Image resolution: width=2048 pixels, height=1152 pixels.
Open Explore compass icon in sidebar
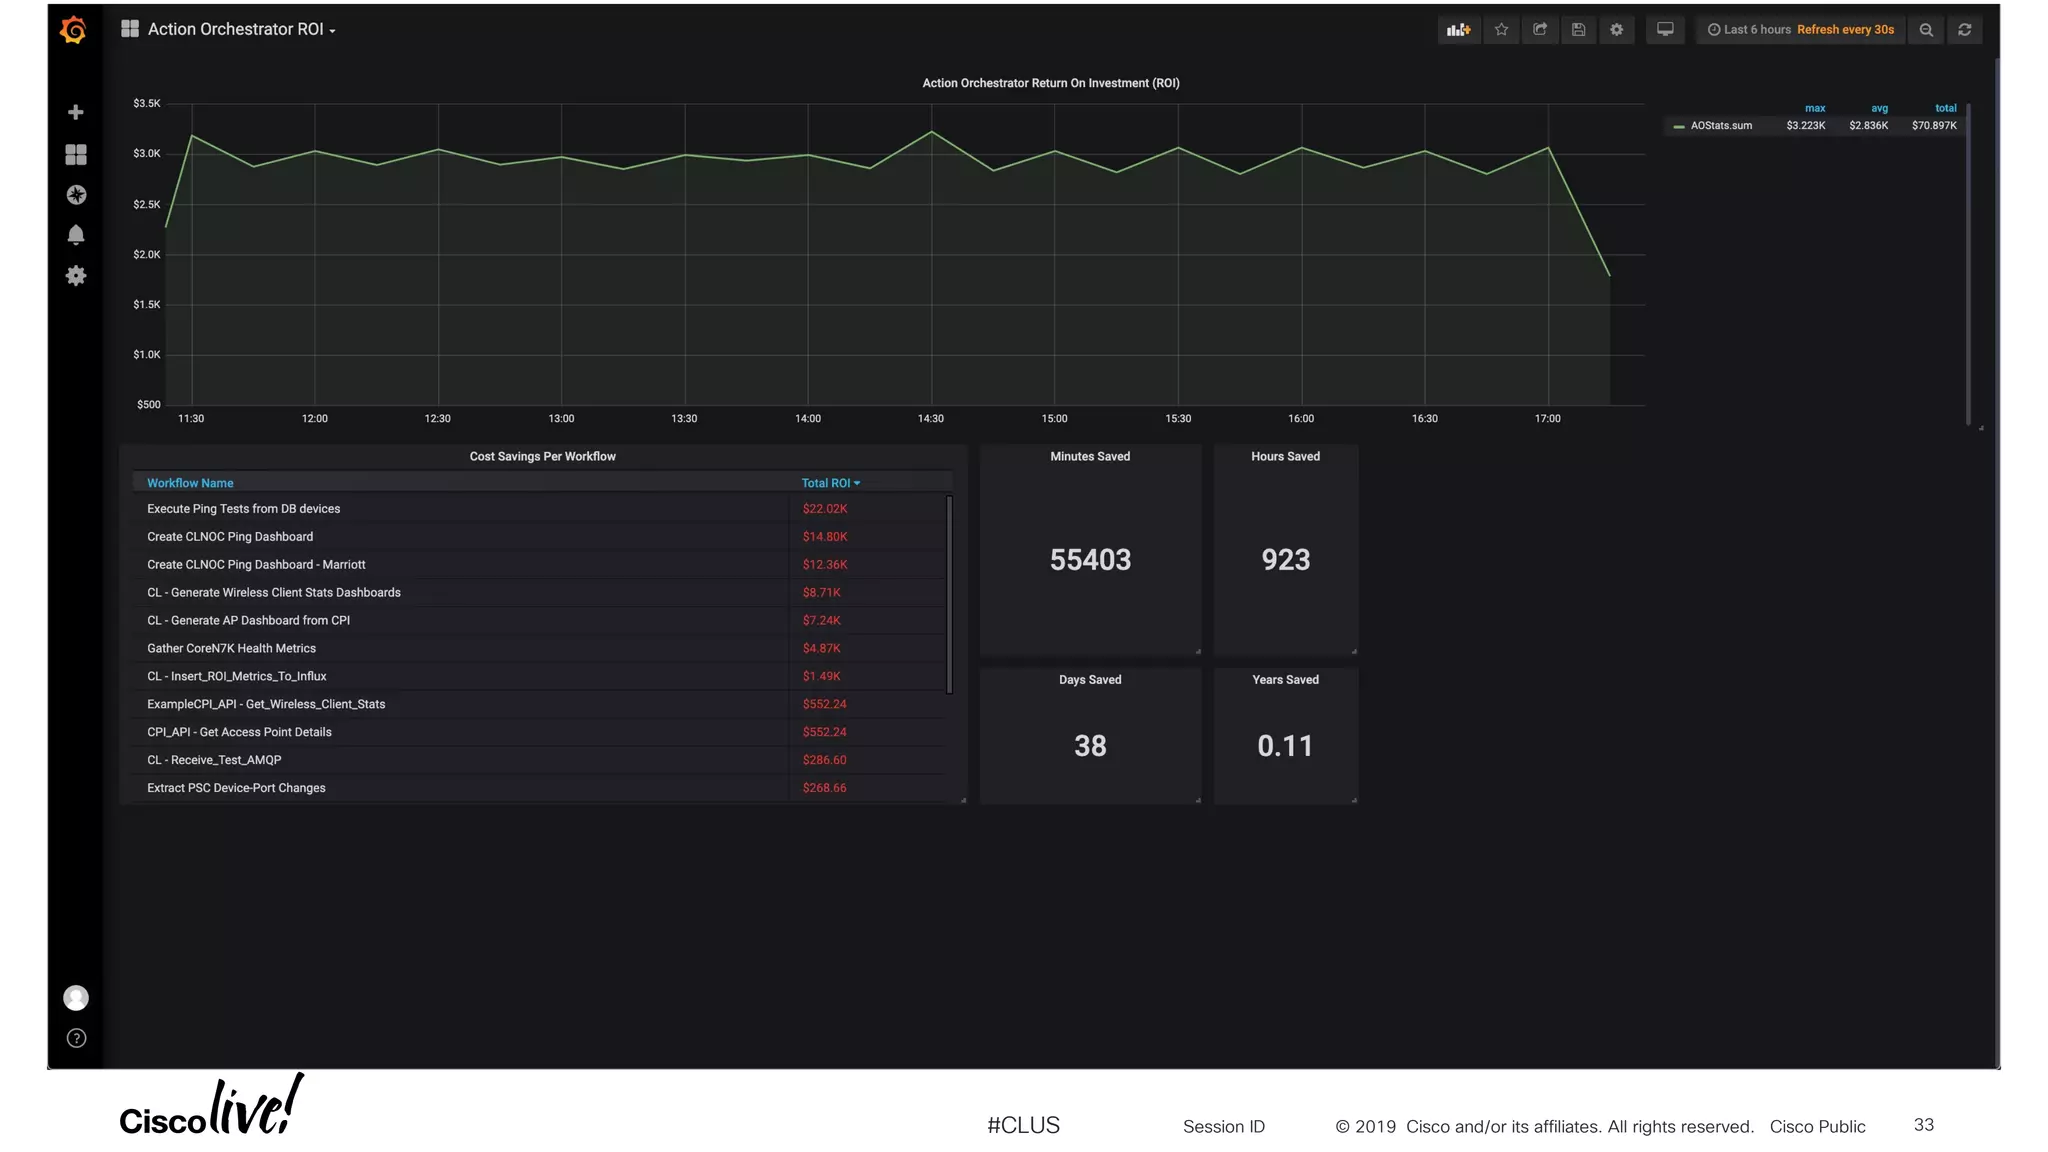coord(76,195)
